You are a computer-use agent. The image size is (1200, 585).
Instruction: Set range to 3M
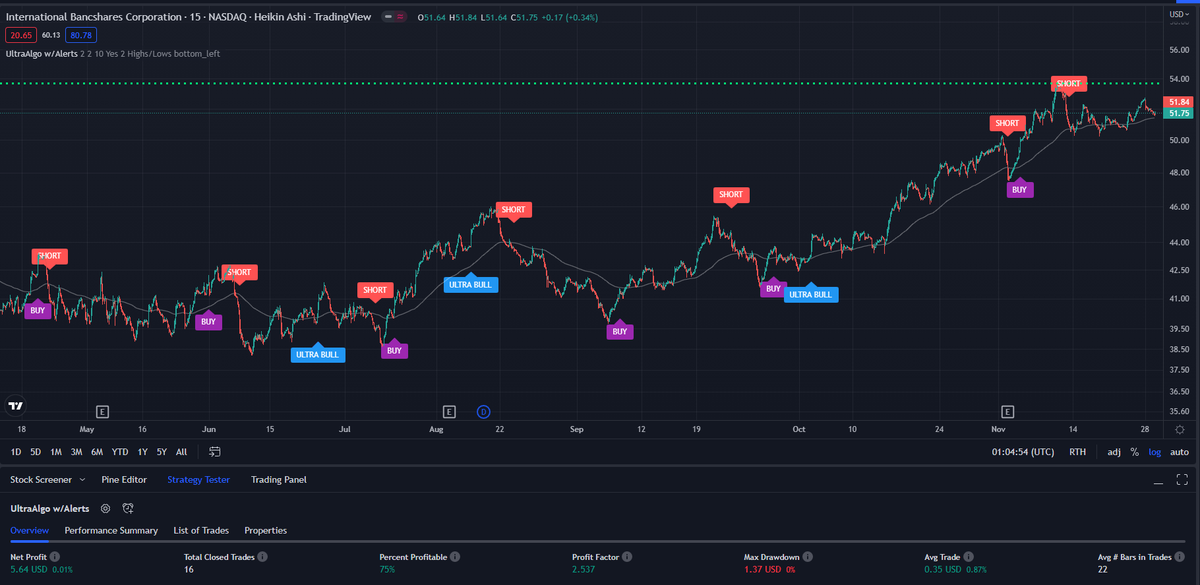77,452
